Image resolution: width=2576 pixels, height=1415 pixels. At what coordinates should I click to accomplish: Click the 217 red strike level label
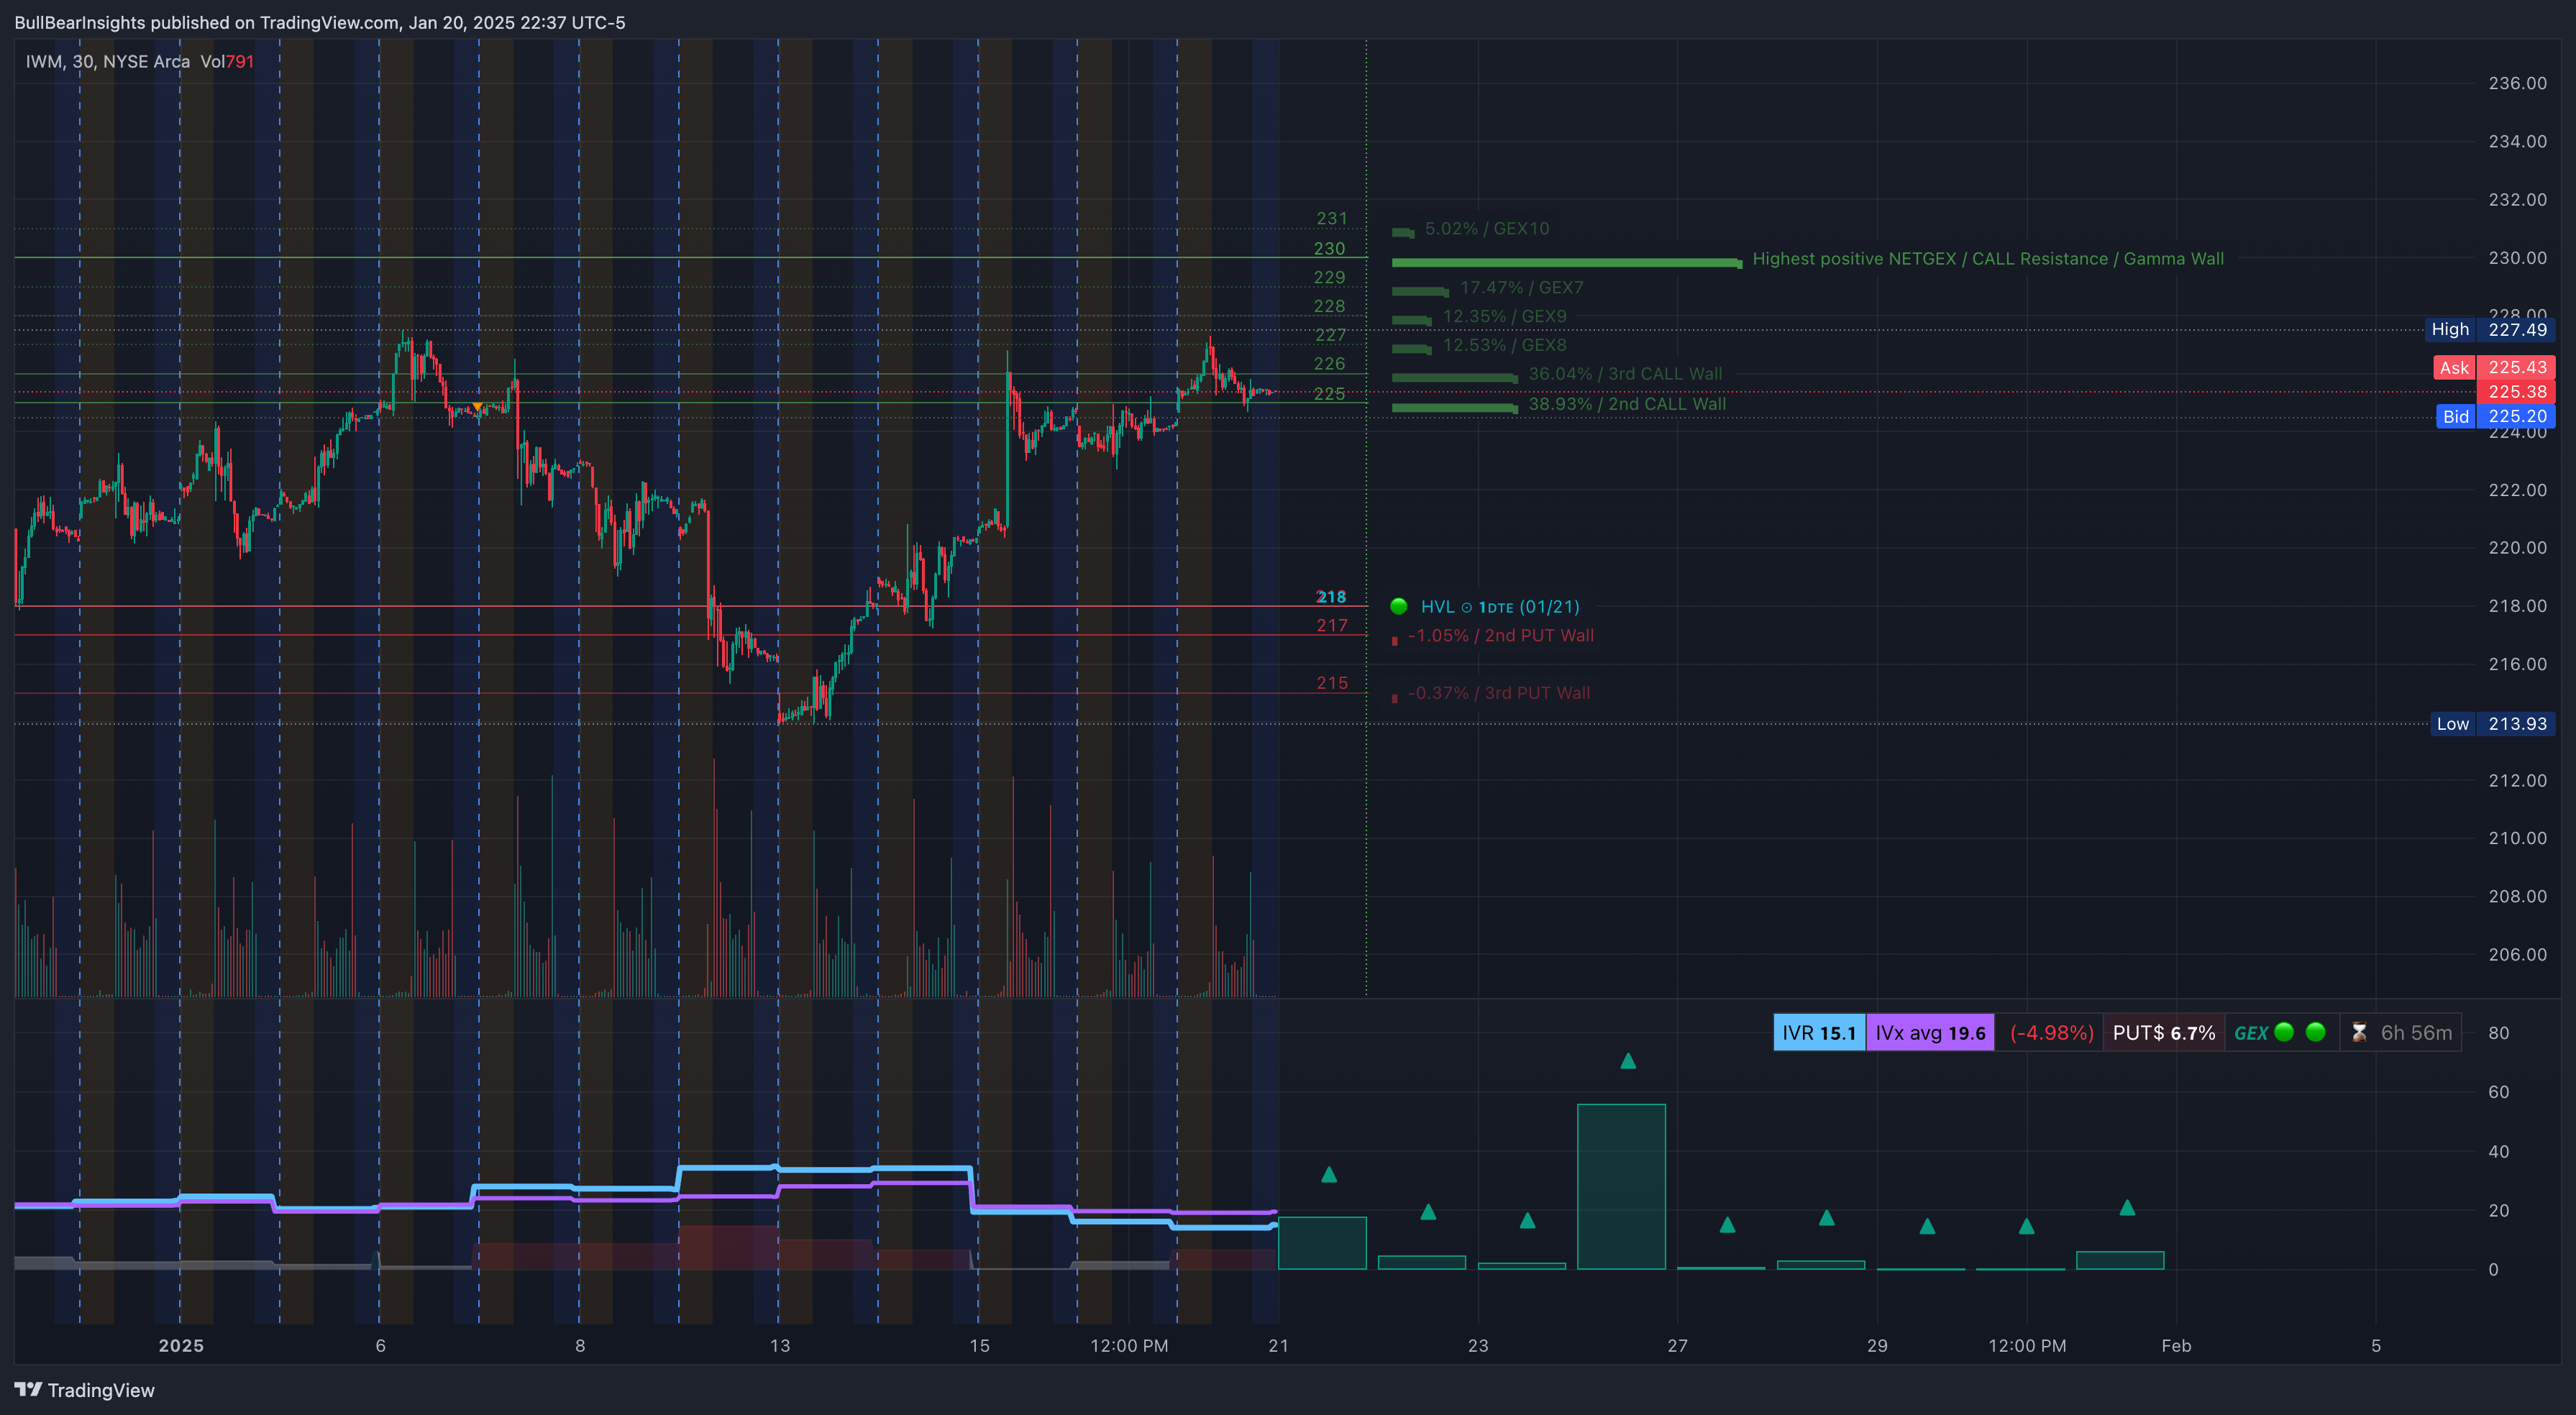(x=1331, y=625)
